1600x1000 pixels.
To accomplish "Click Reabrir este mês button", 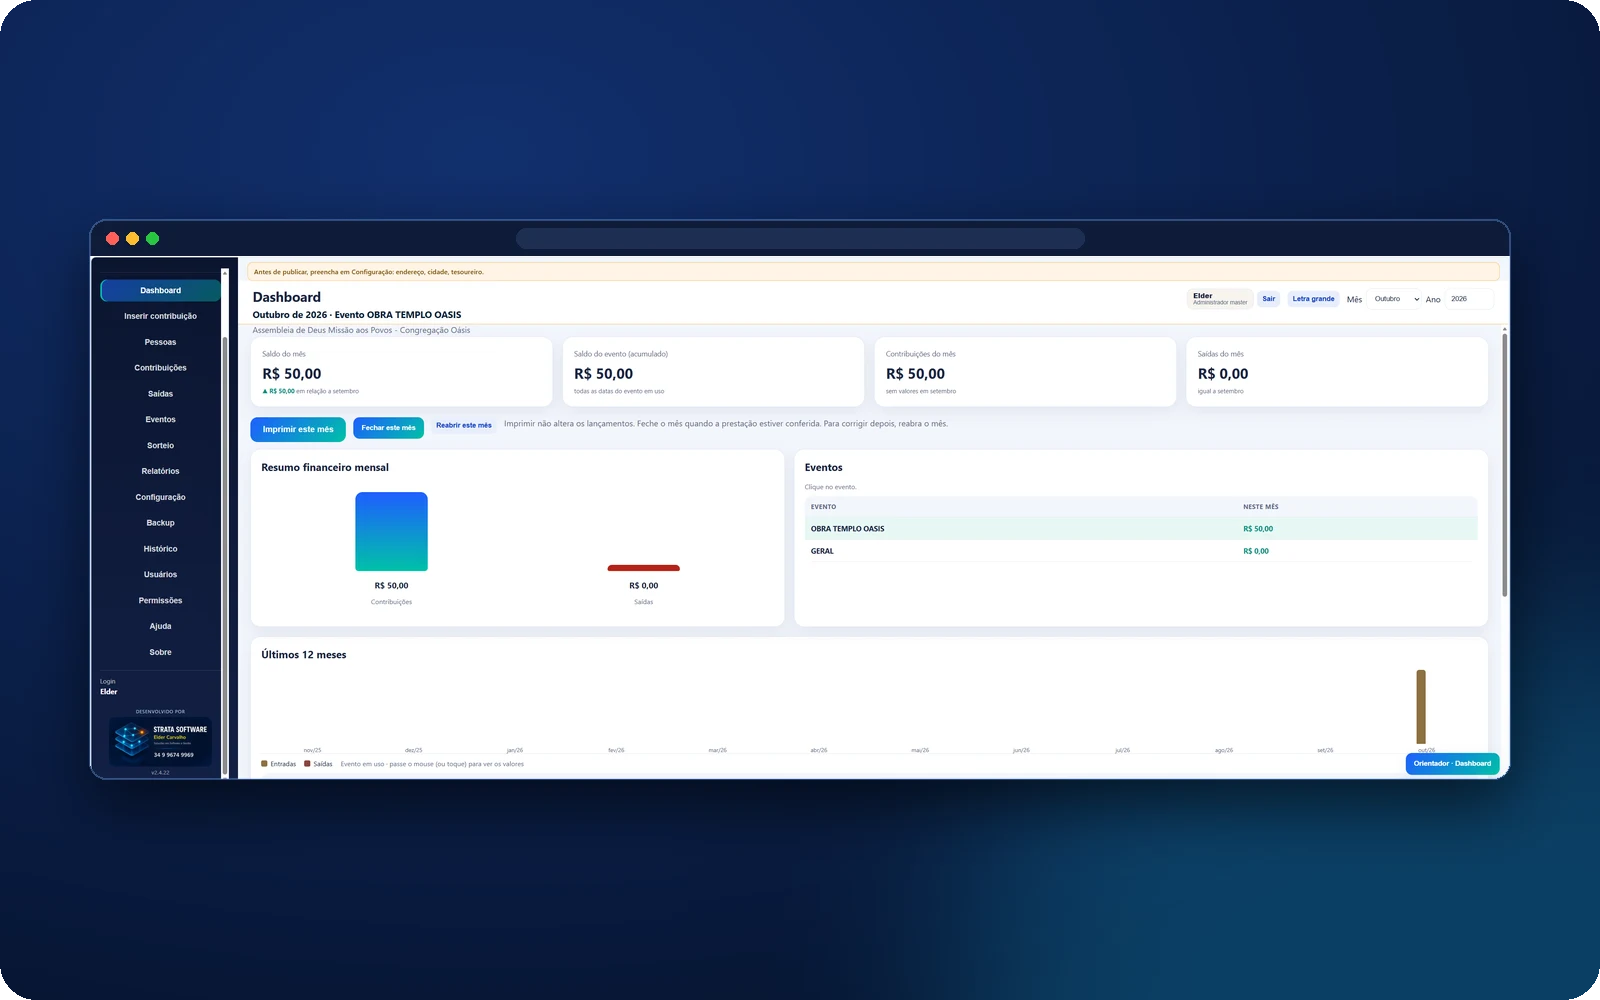I will point(464,426).
